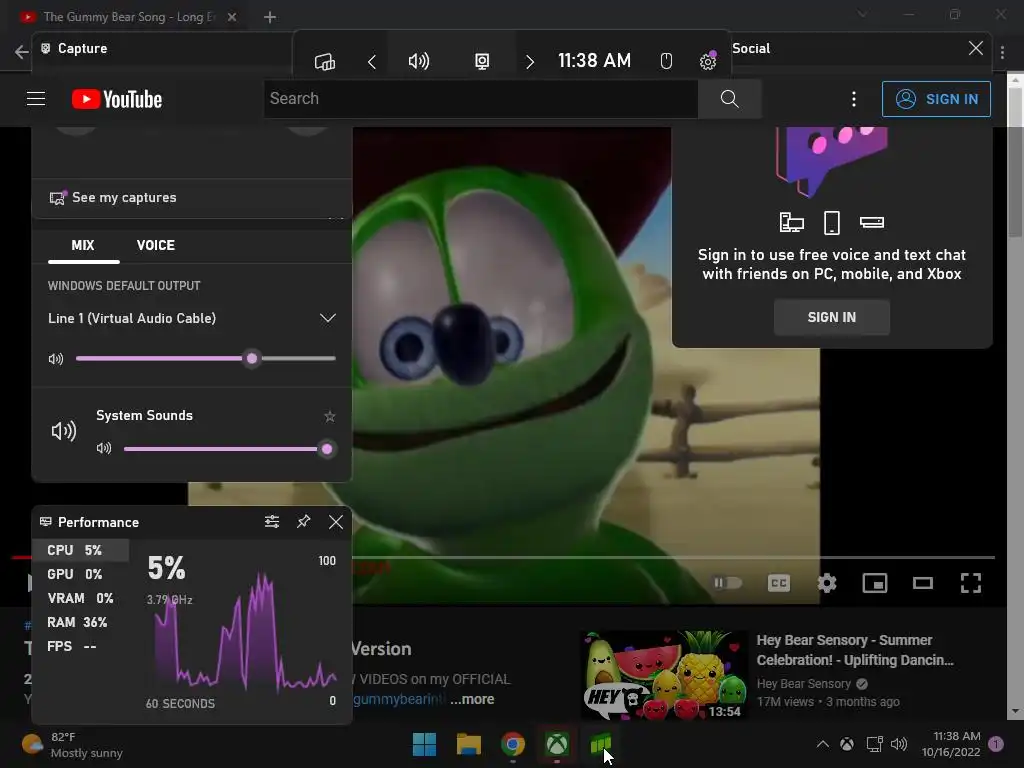Screen dimensions: 1024x768
Task: Open Windows Start menu
Action: pyautogui.click(x=424, y=744)
